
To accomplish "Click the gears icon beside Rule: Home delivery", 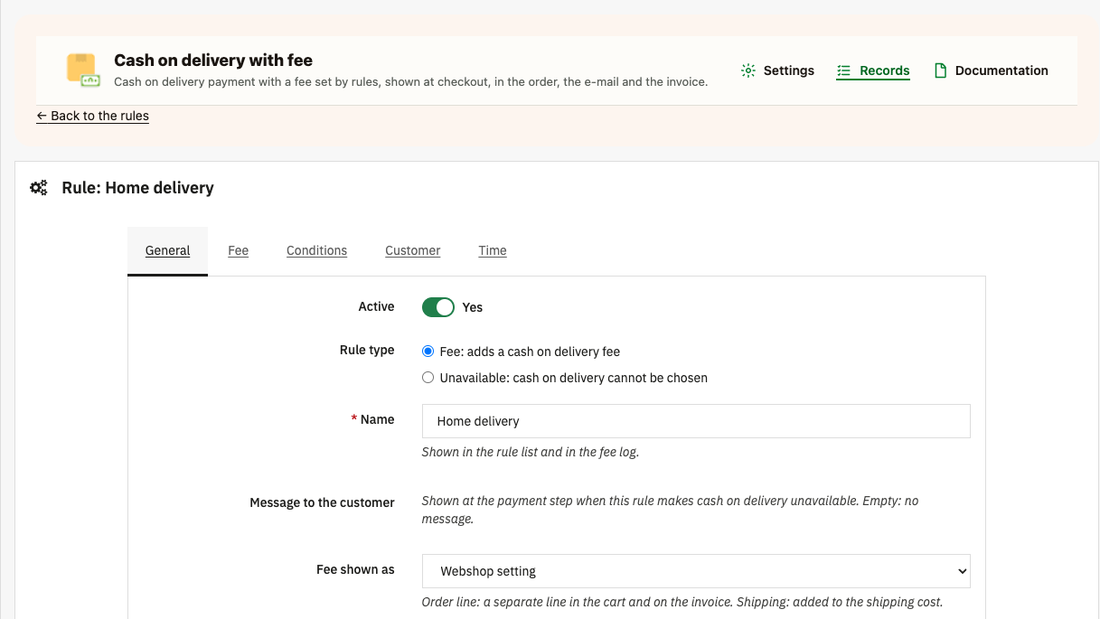I will coord(39,187).
